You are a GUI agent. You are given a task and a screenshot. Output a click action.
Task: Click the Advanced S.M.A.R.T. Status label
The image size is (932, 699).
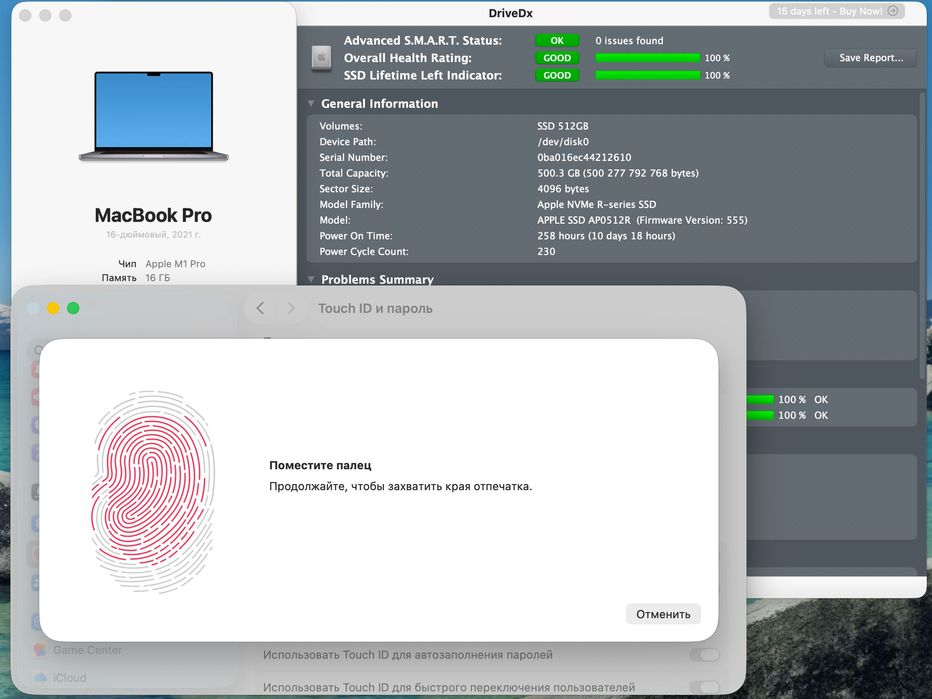pos(423,40)
